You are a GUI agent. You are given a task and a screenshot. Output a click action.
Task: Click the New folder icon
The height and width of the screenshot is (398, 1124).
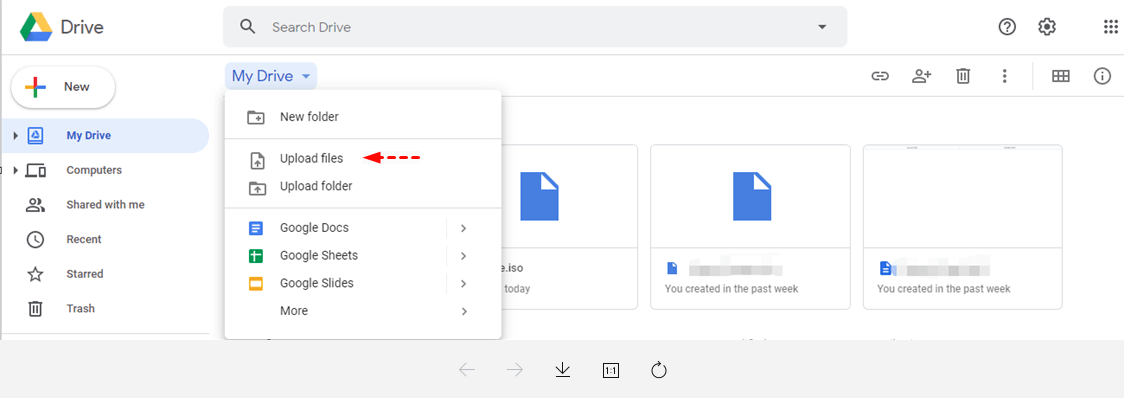[256, 118]
